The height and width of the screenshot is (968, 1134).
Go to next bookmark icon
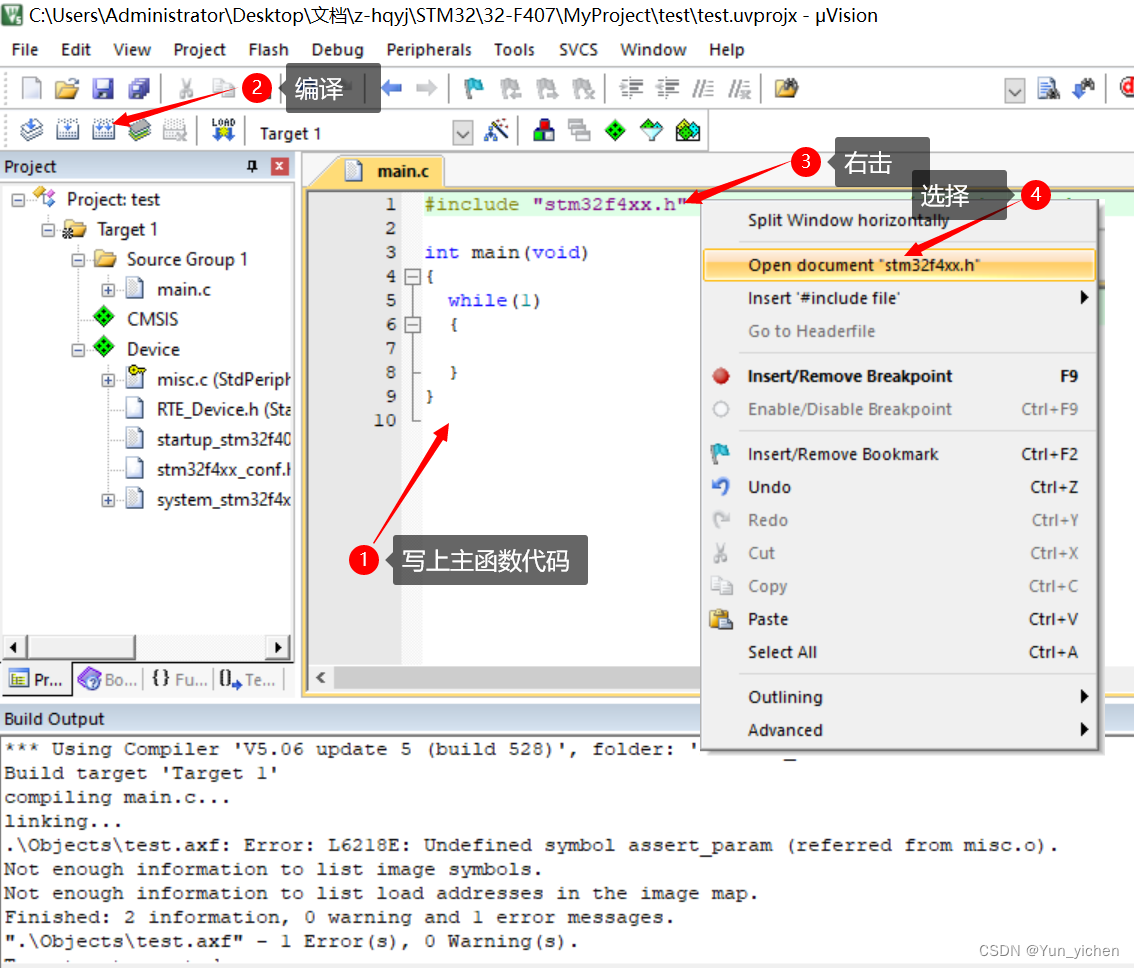point(547,88)
